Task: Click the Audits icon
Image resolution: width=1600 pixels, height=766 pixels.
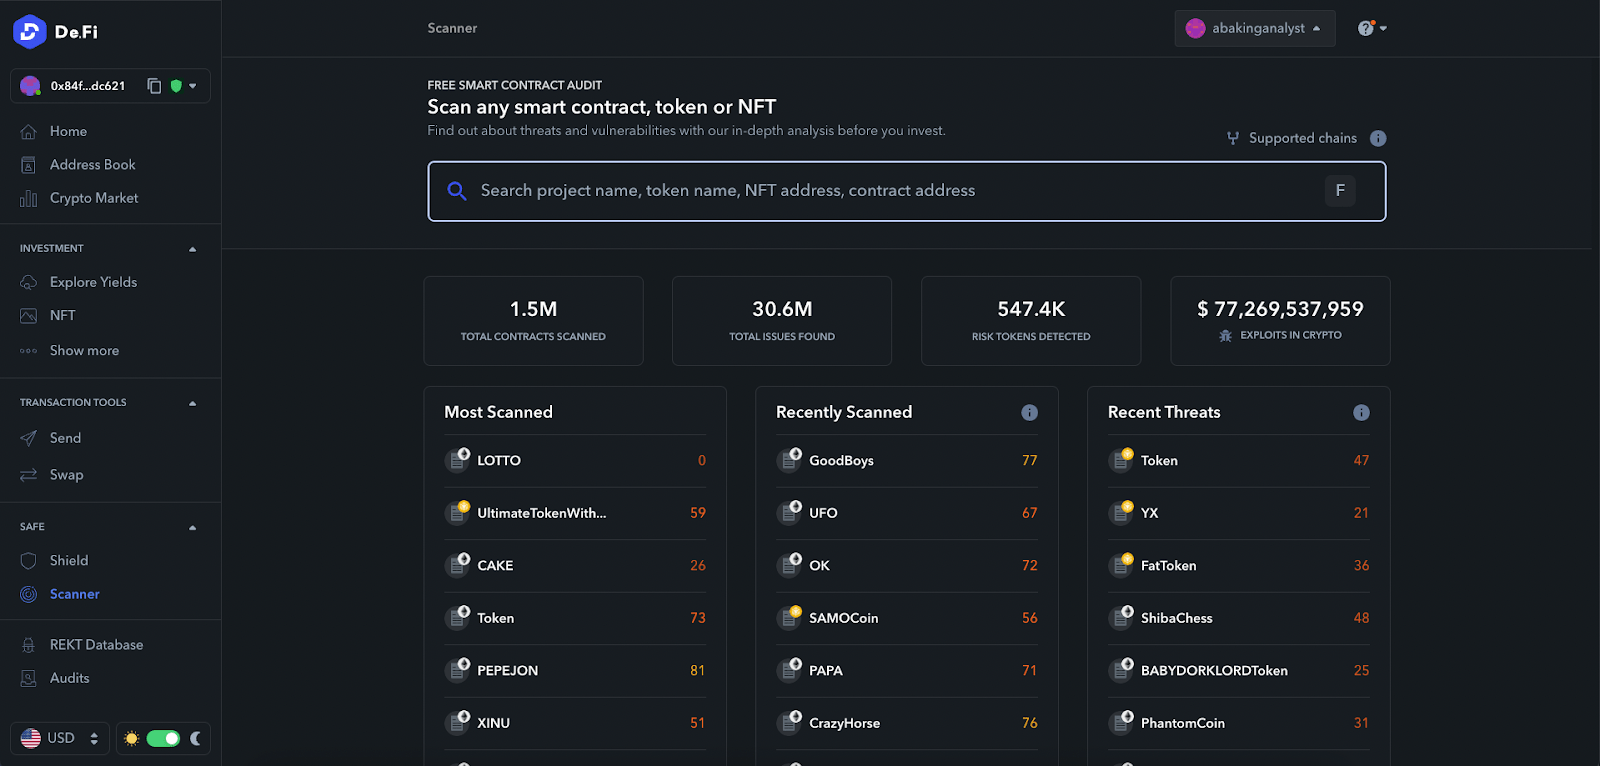Action: point(29,679)
